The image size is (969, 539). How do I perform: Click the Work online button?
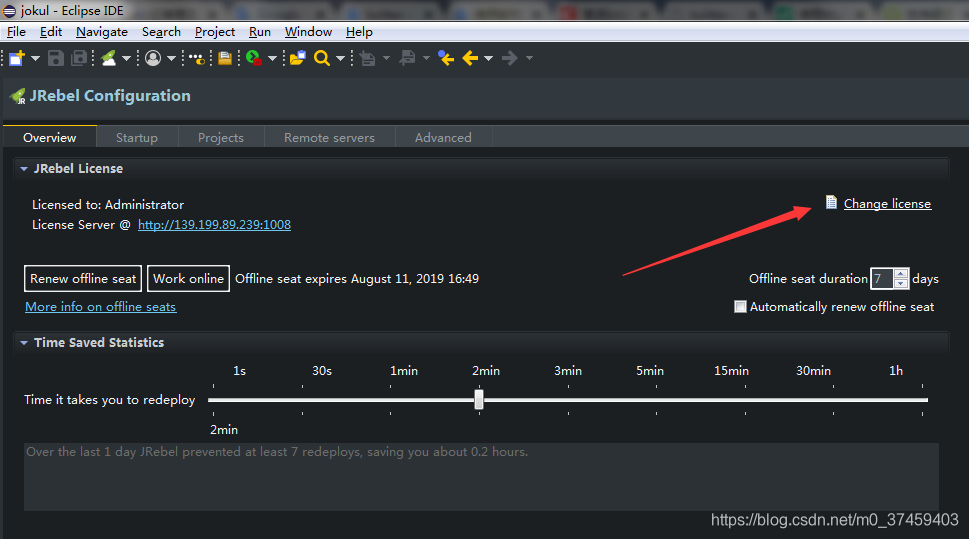click(188, 279)
